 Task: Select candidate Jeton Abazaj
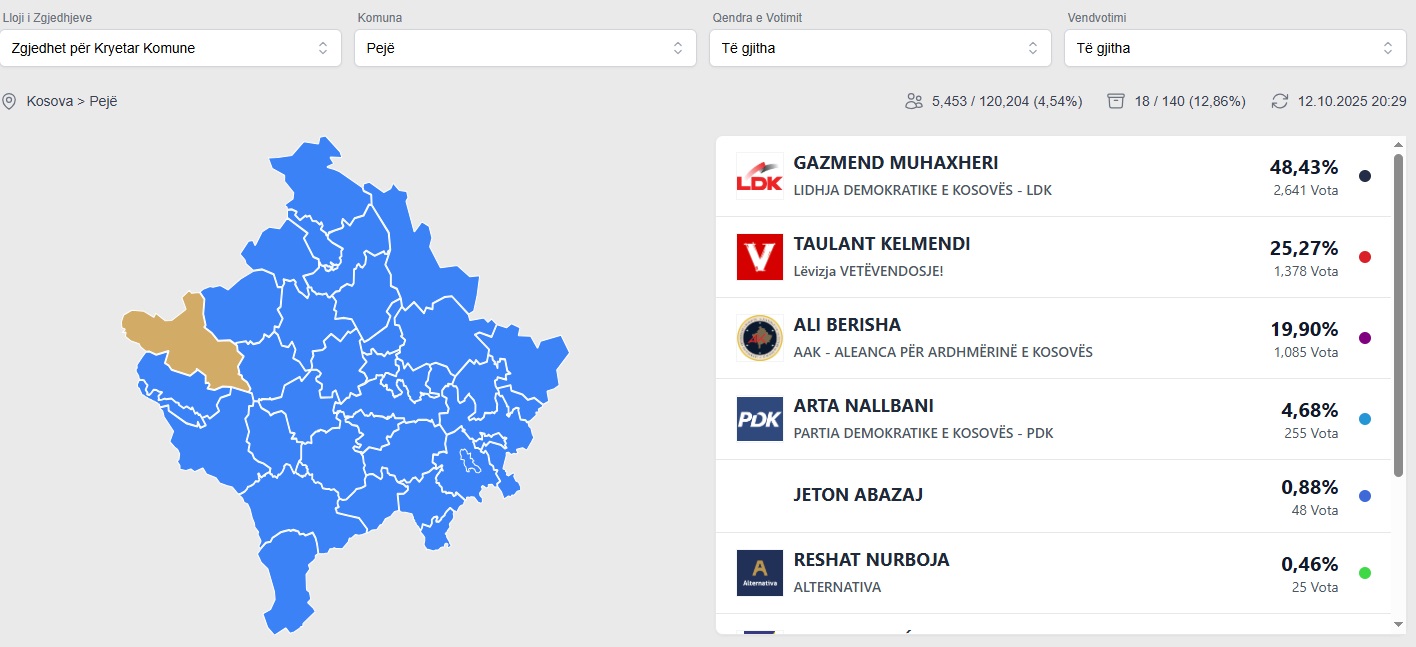(857, 495)
